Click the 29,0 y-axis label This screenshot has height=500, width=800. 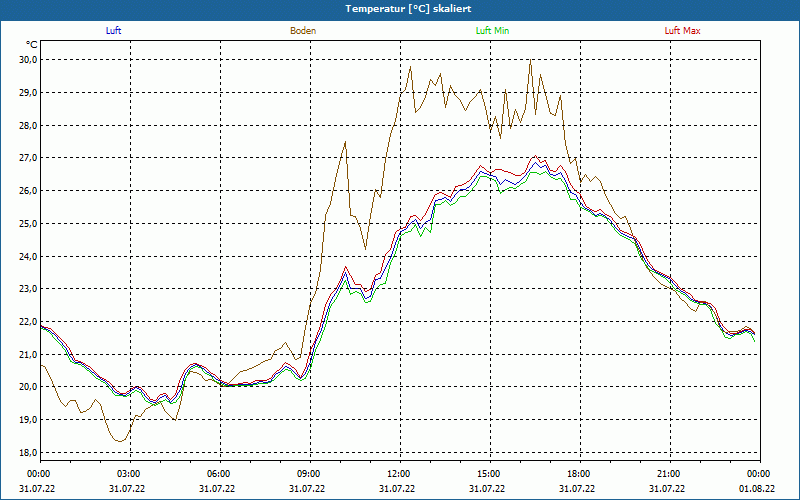[x=28, y=92]
